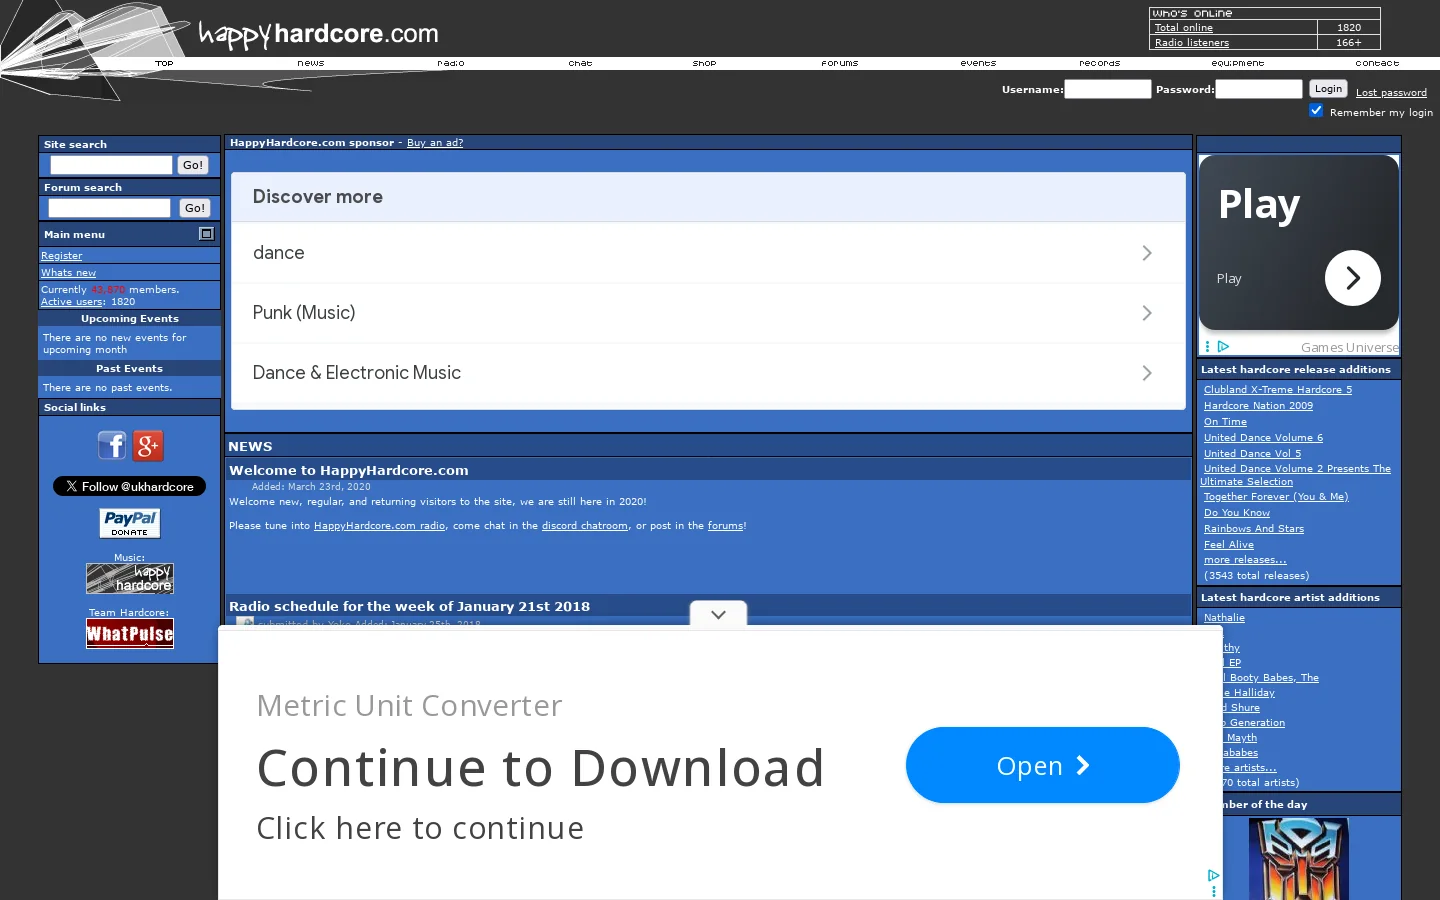Open the Buy an ad? link
Screen dimensions: 1440x900
click(435, 143)
